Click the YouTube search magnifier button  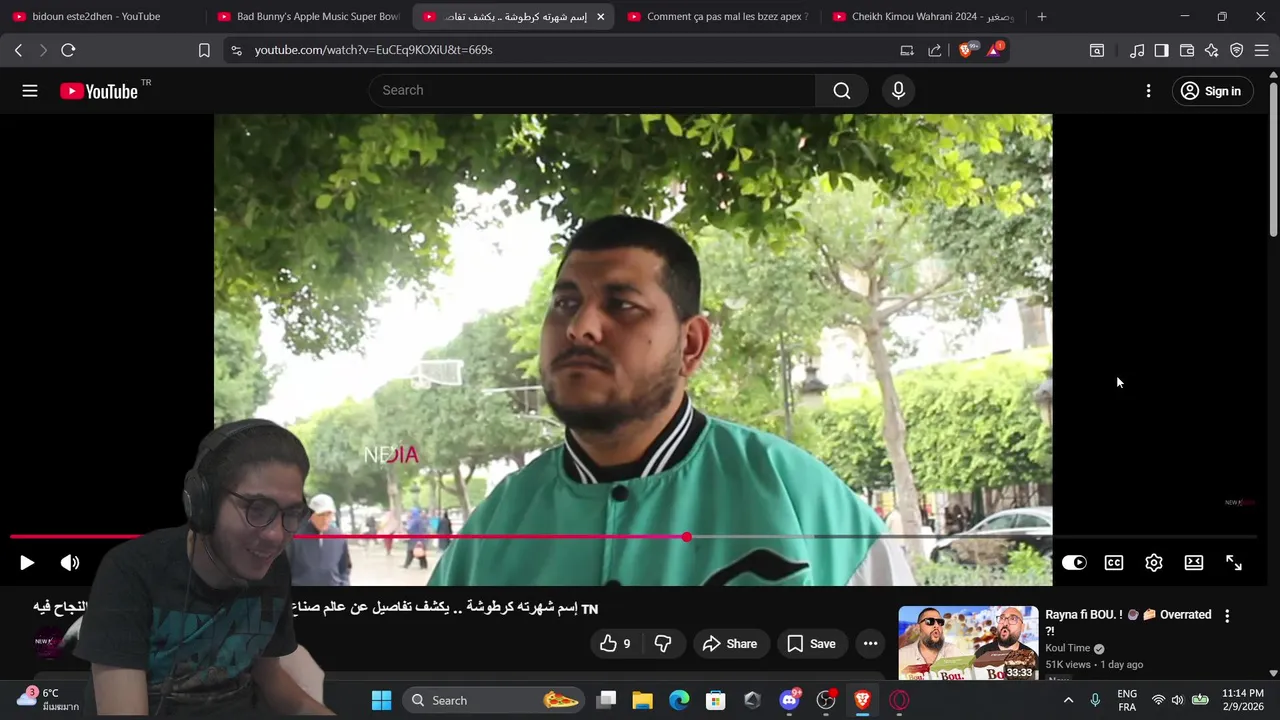(842, 91)
